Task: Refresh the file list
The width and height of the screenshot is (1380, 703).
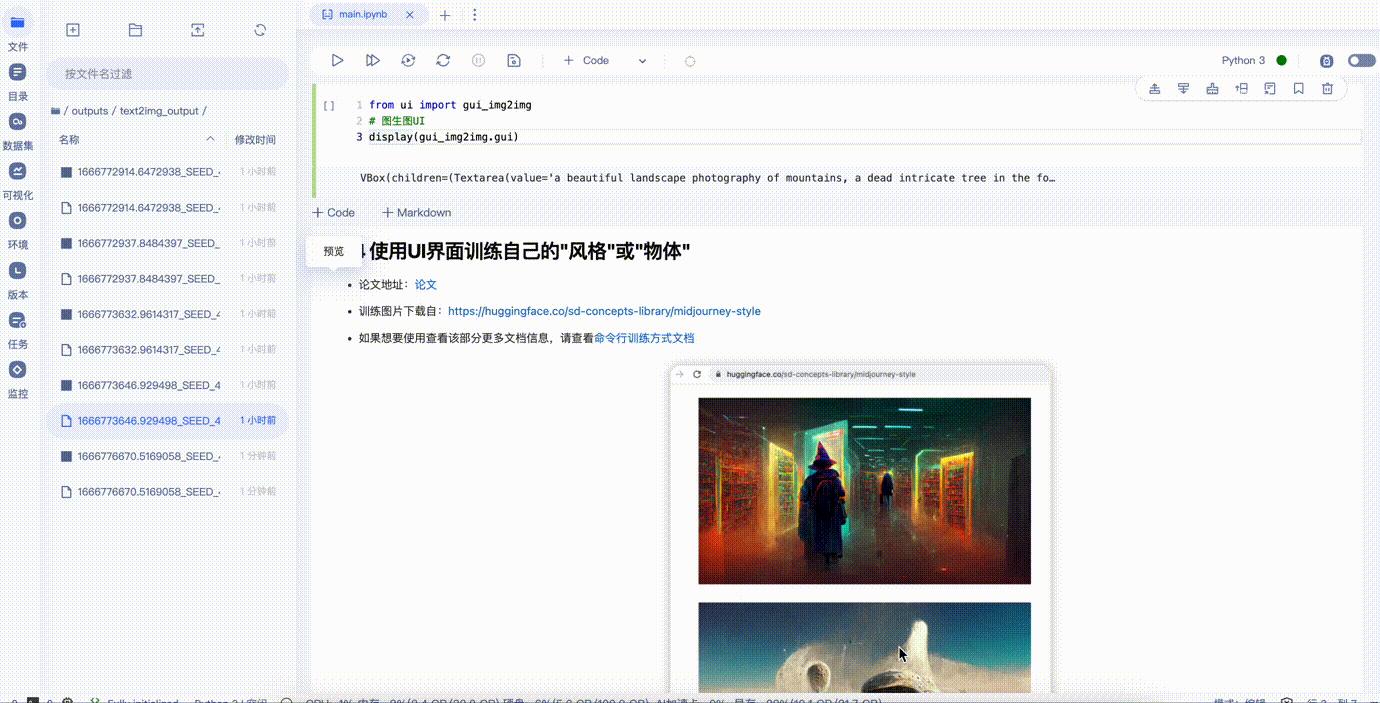Action: click(260, 30)
